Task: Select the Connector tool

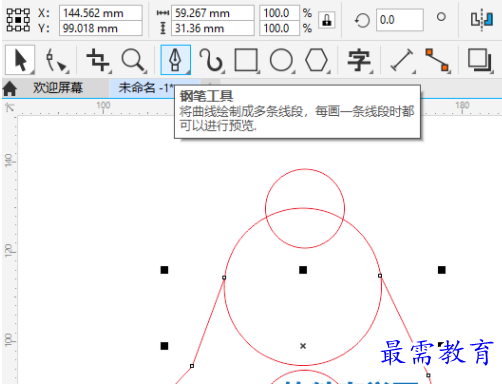Action: 437,60
